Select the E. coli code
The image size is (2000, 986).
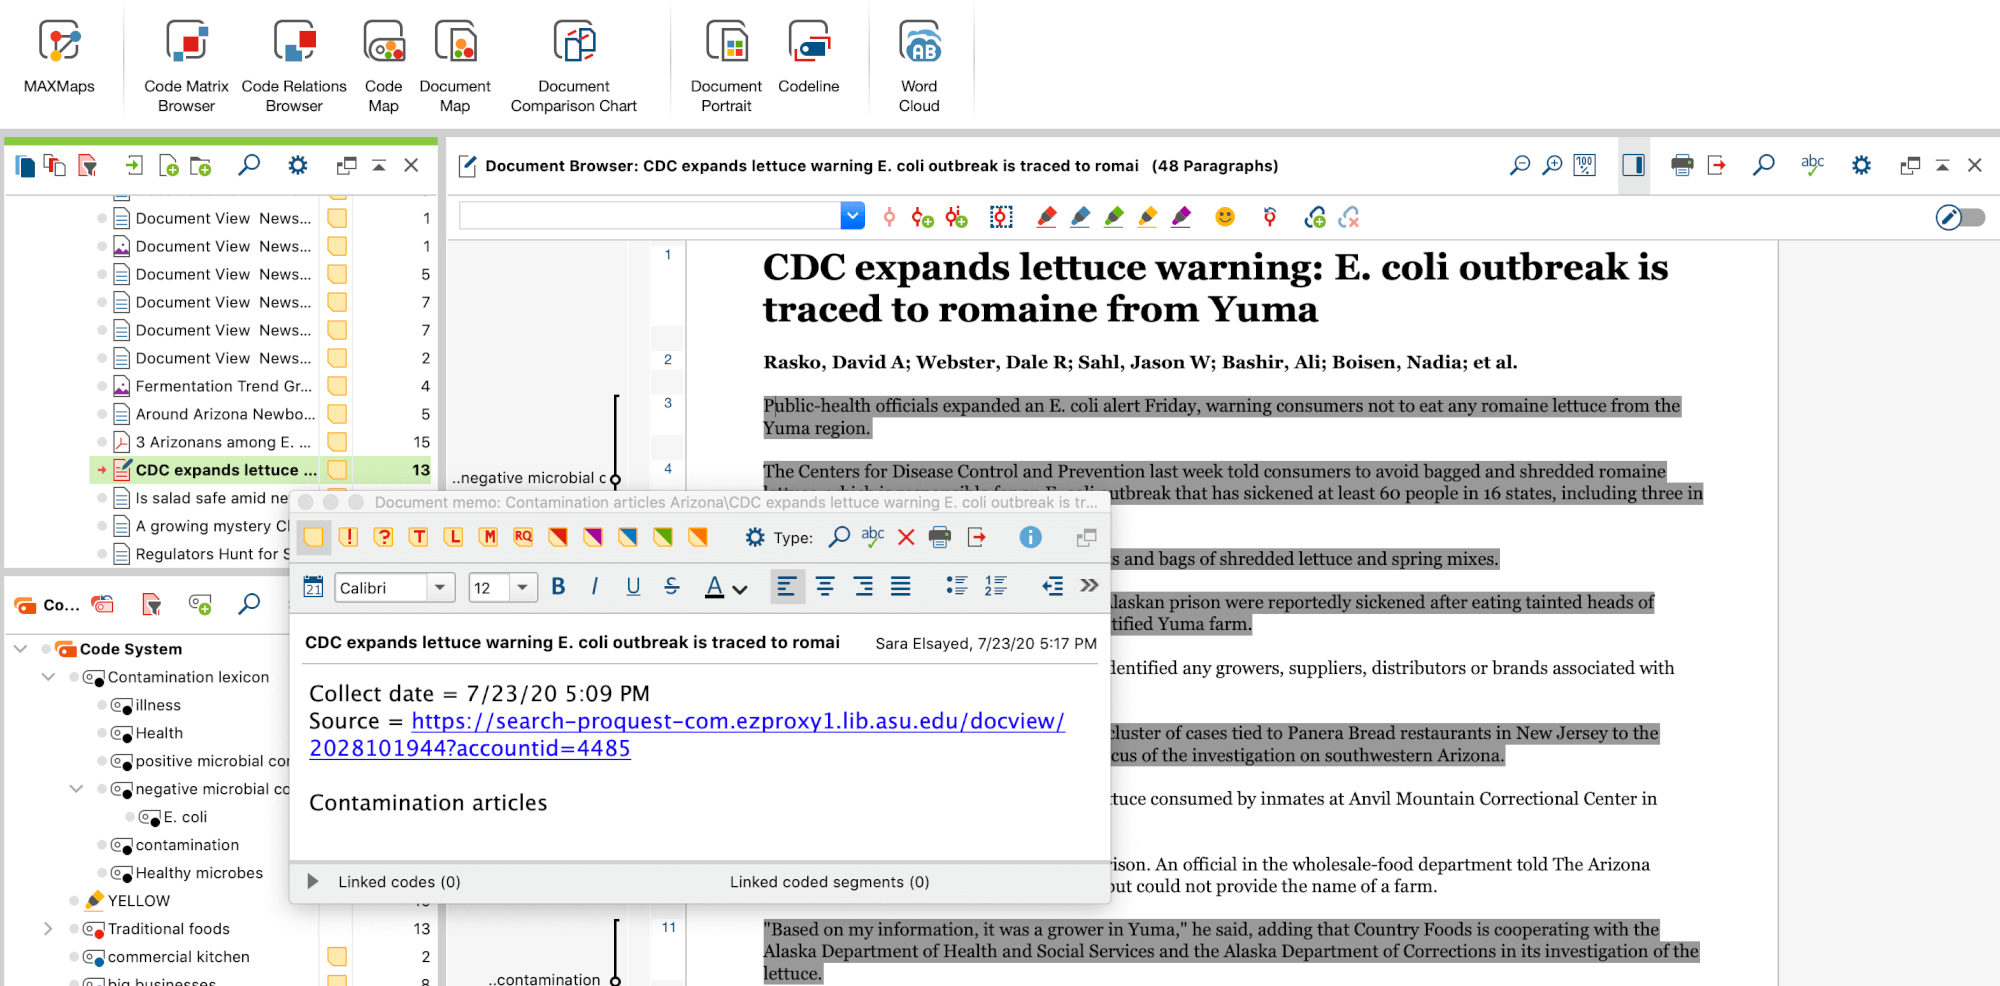(x=185, y=817)
